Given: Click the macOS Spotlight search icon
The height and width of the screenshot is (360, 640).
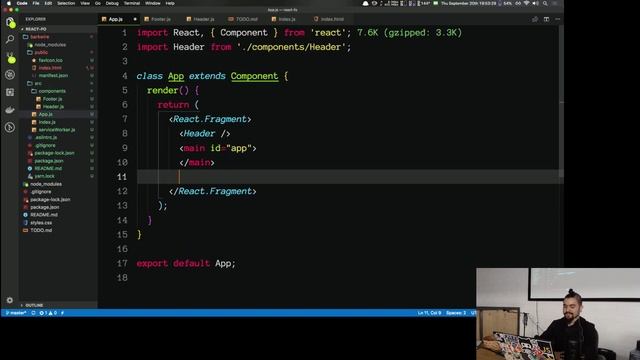Looking at the screenshot, I should [545, 3].
